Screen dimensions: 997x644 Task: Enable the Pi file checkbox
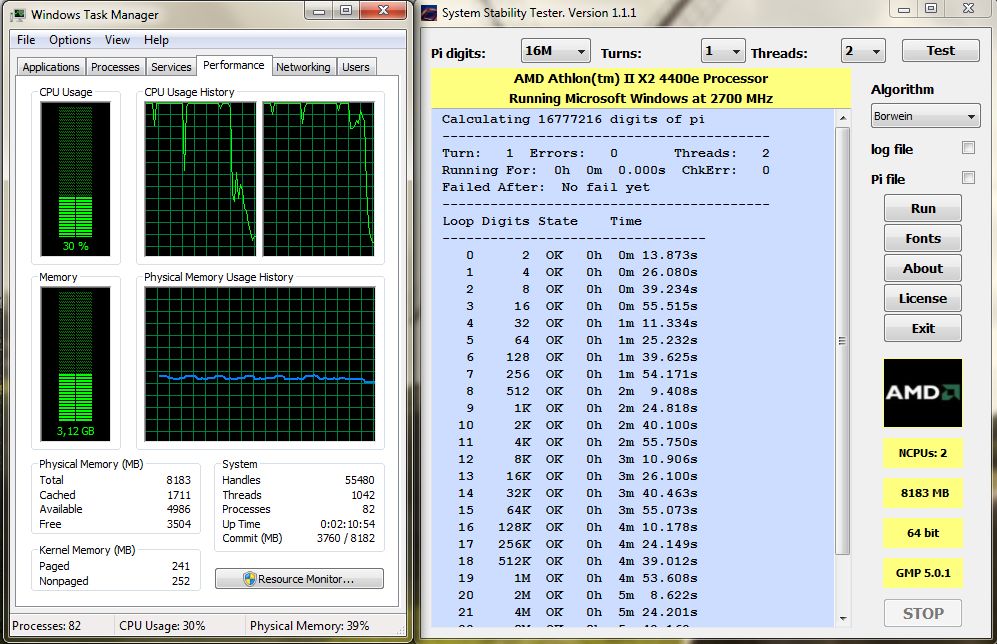pyautogui.click(x=968, y=178)
